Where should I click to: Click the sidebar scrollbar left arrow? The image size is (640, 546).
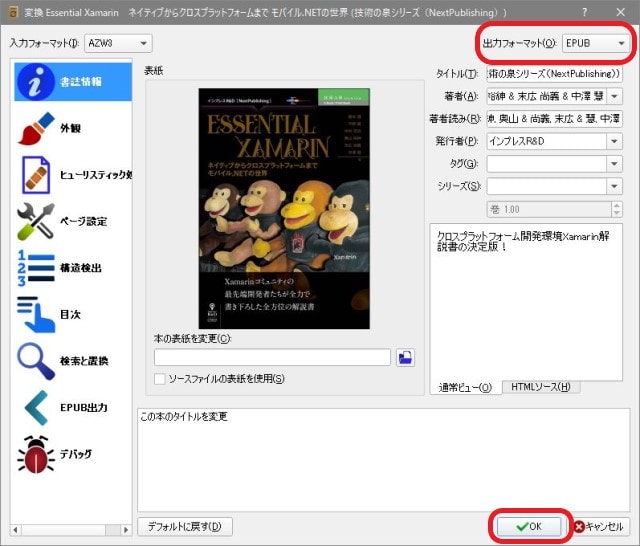16,530
